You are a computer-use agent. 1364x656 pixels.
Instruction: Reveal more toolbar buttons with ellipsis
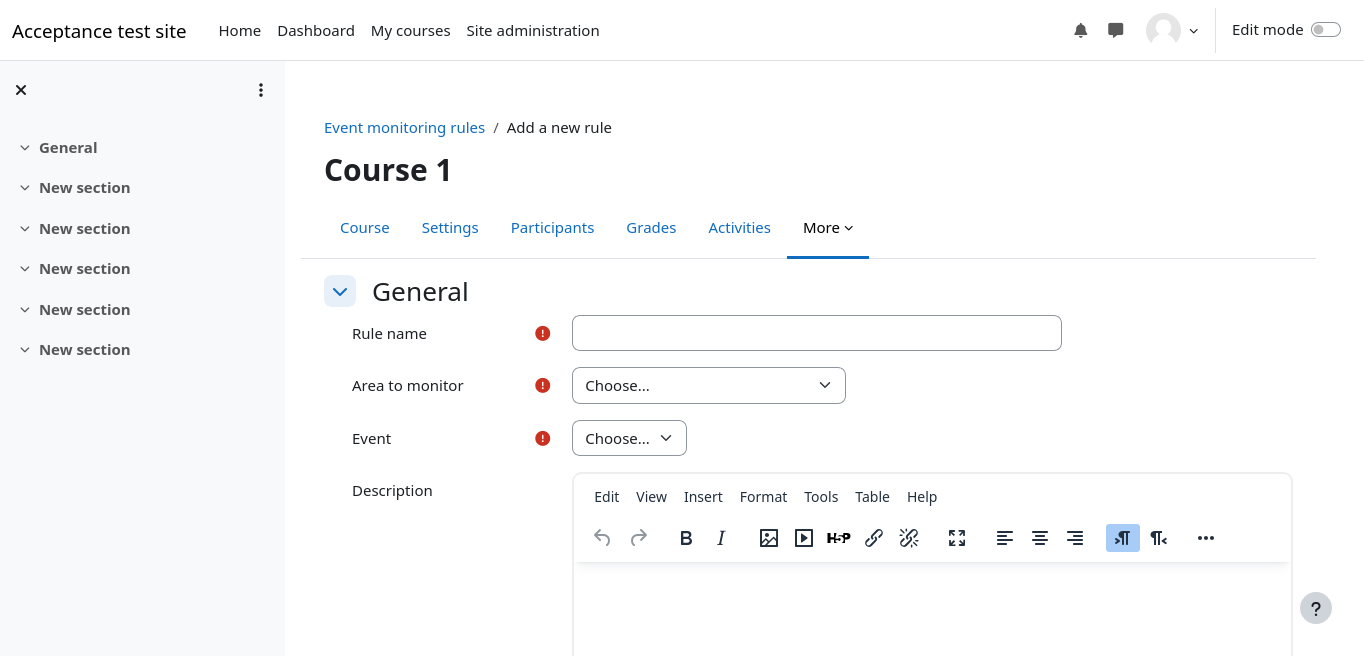pyautogui.click(x=1205, y=538)
